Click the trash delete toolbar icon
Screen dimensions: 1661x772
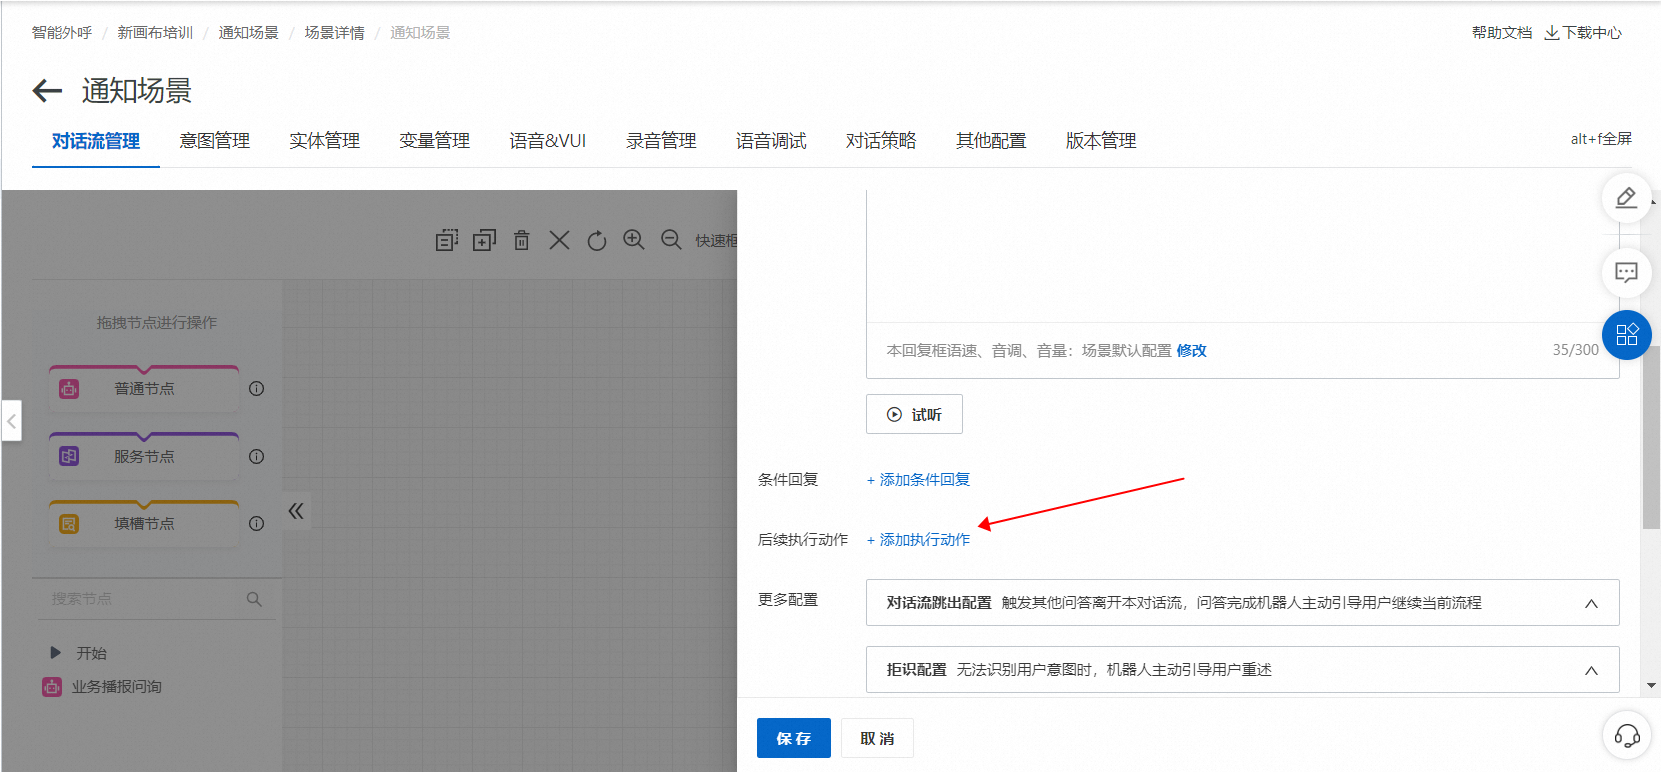pyautogui.click(x=522, y=240)
